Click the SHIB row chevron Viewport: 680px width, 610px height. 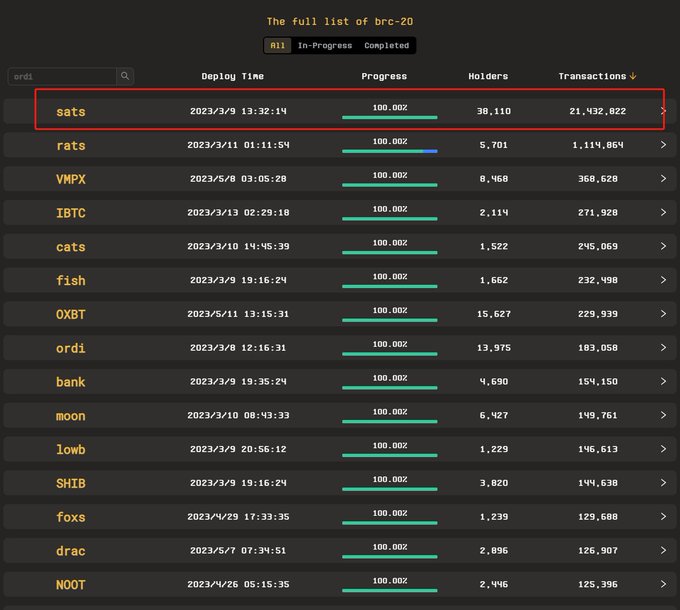click(x=663, y=483)
